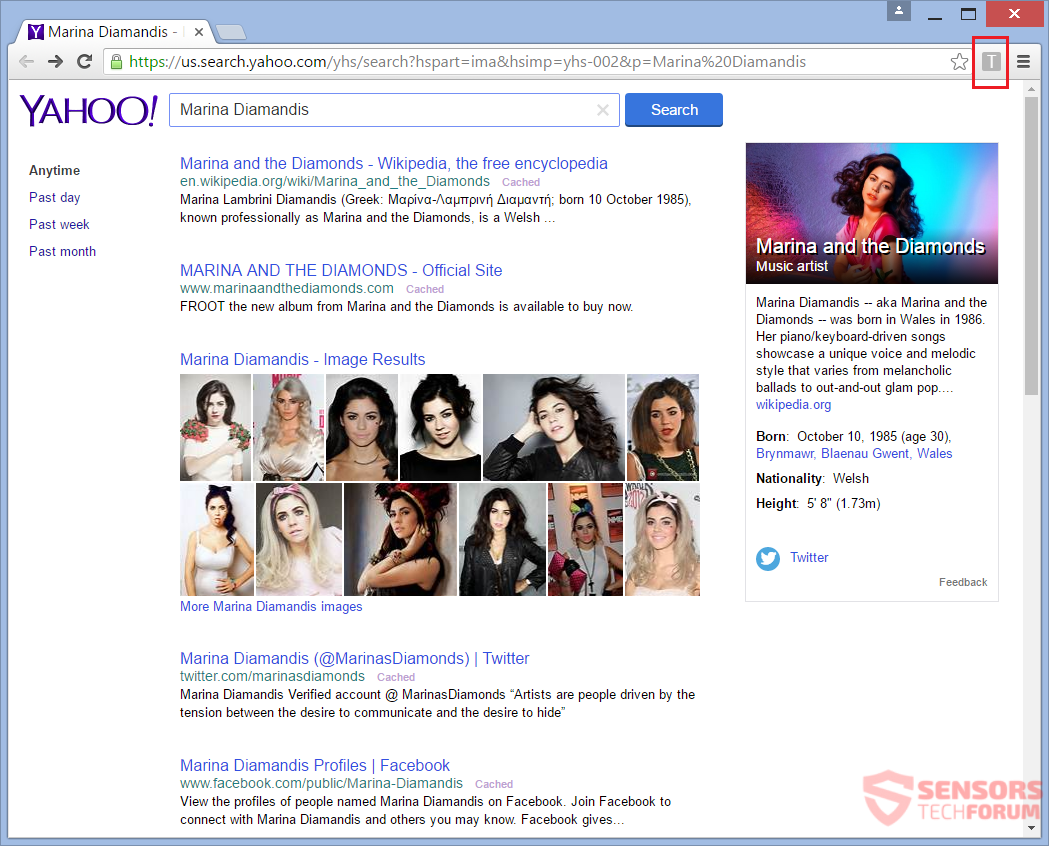Open Marina Diamandis Profiles Facebook result
The height and width of the screenshot is (846, 1049).
point(314,765)
